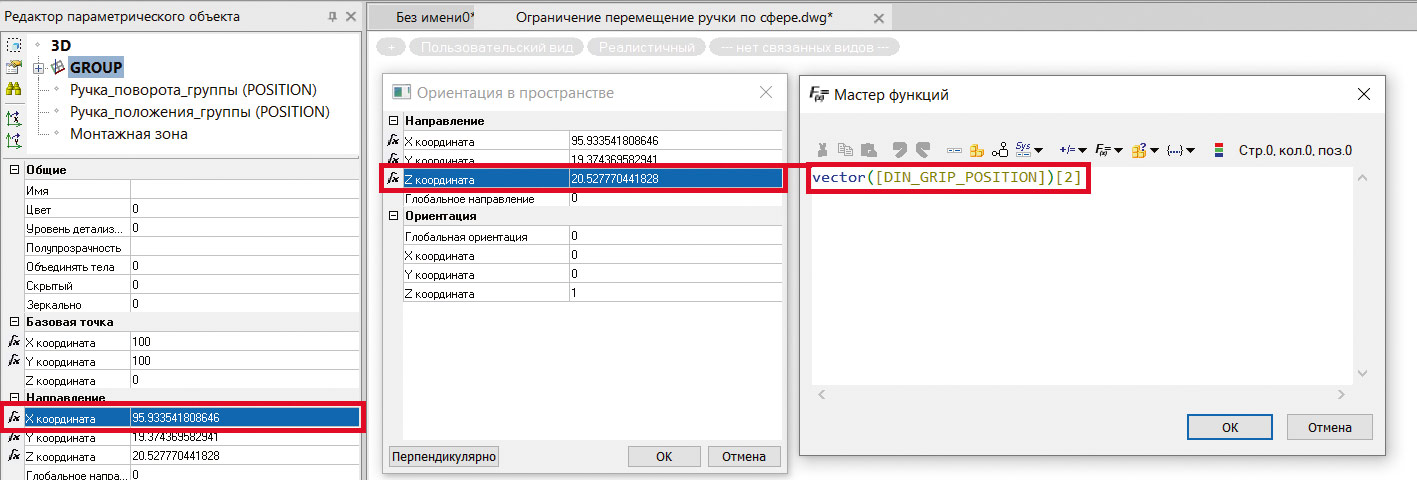Expand the GROUP tree node
This screenshot has height=480, width=1417.
(x=38, y=68)
